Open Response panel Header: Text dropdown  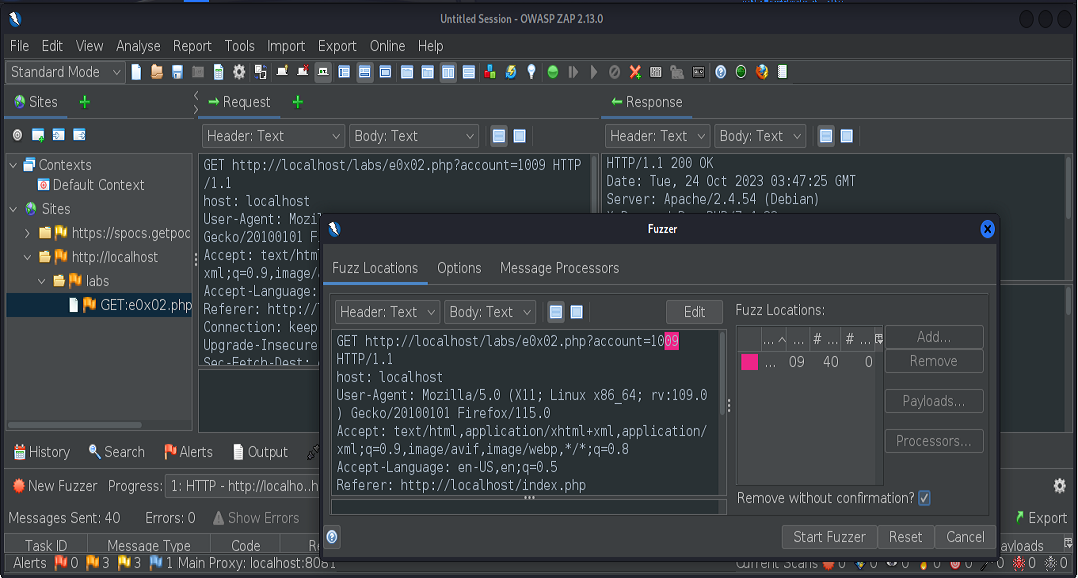tap(657, 136)
